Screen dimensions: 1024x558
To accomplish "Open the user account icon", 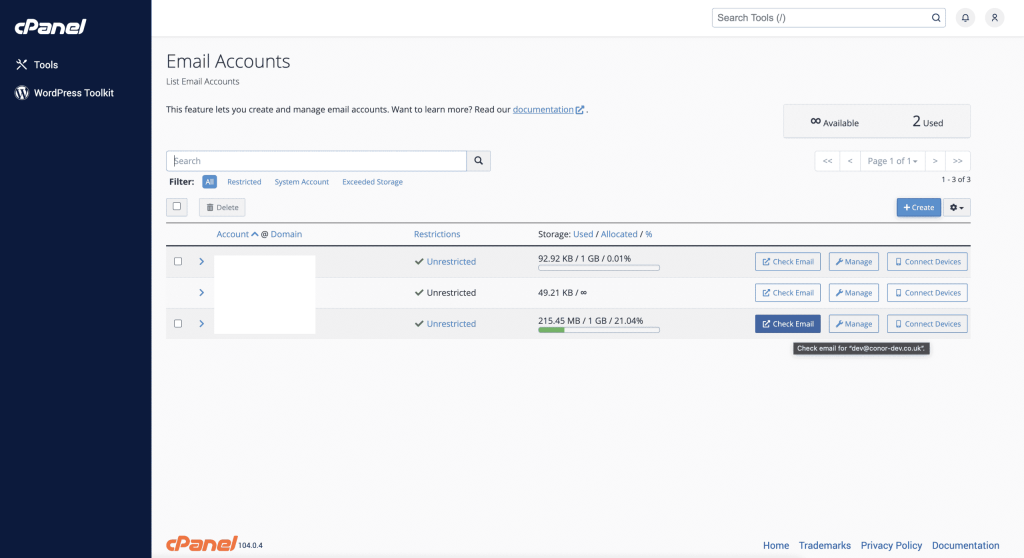I will point(995,18).
